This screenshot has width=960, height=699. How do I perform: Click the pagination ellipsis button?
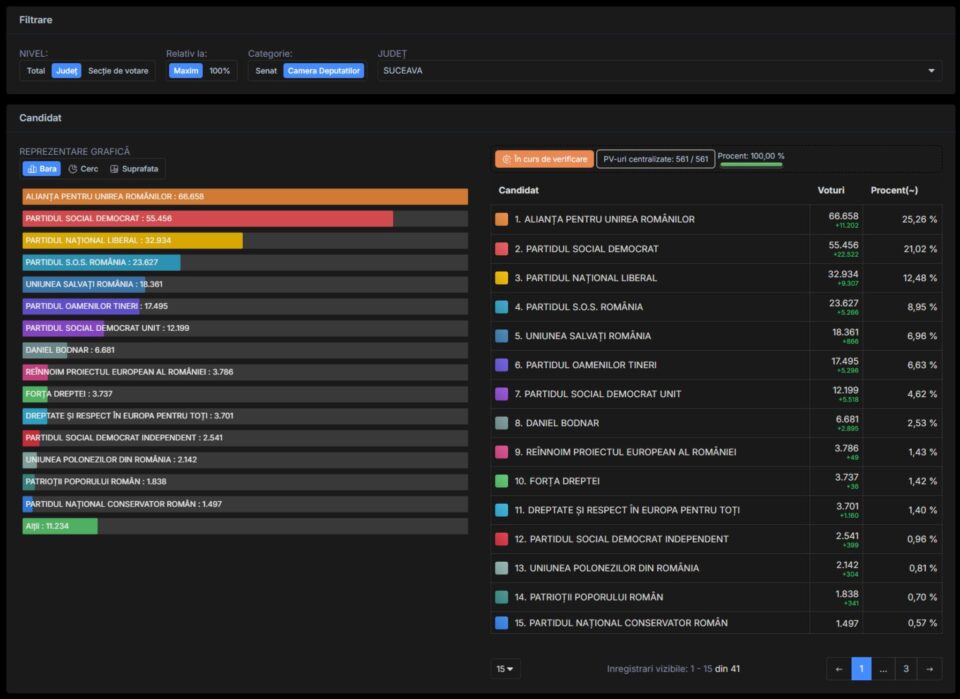[x=883, y=669]
